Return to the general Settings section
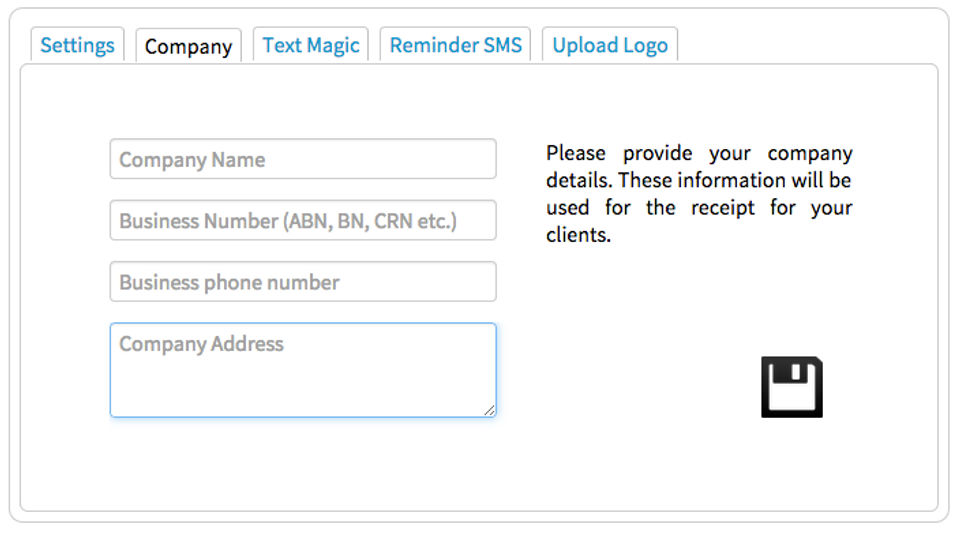Image resolution: width=960 pixels, height=535 pixels. tap(77, 45)
